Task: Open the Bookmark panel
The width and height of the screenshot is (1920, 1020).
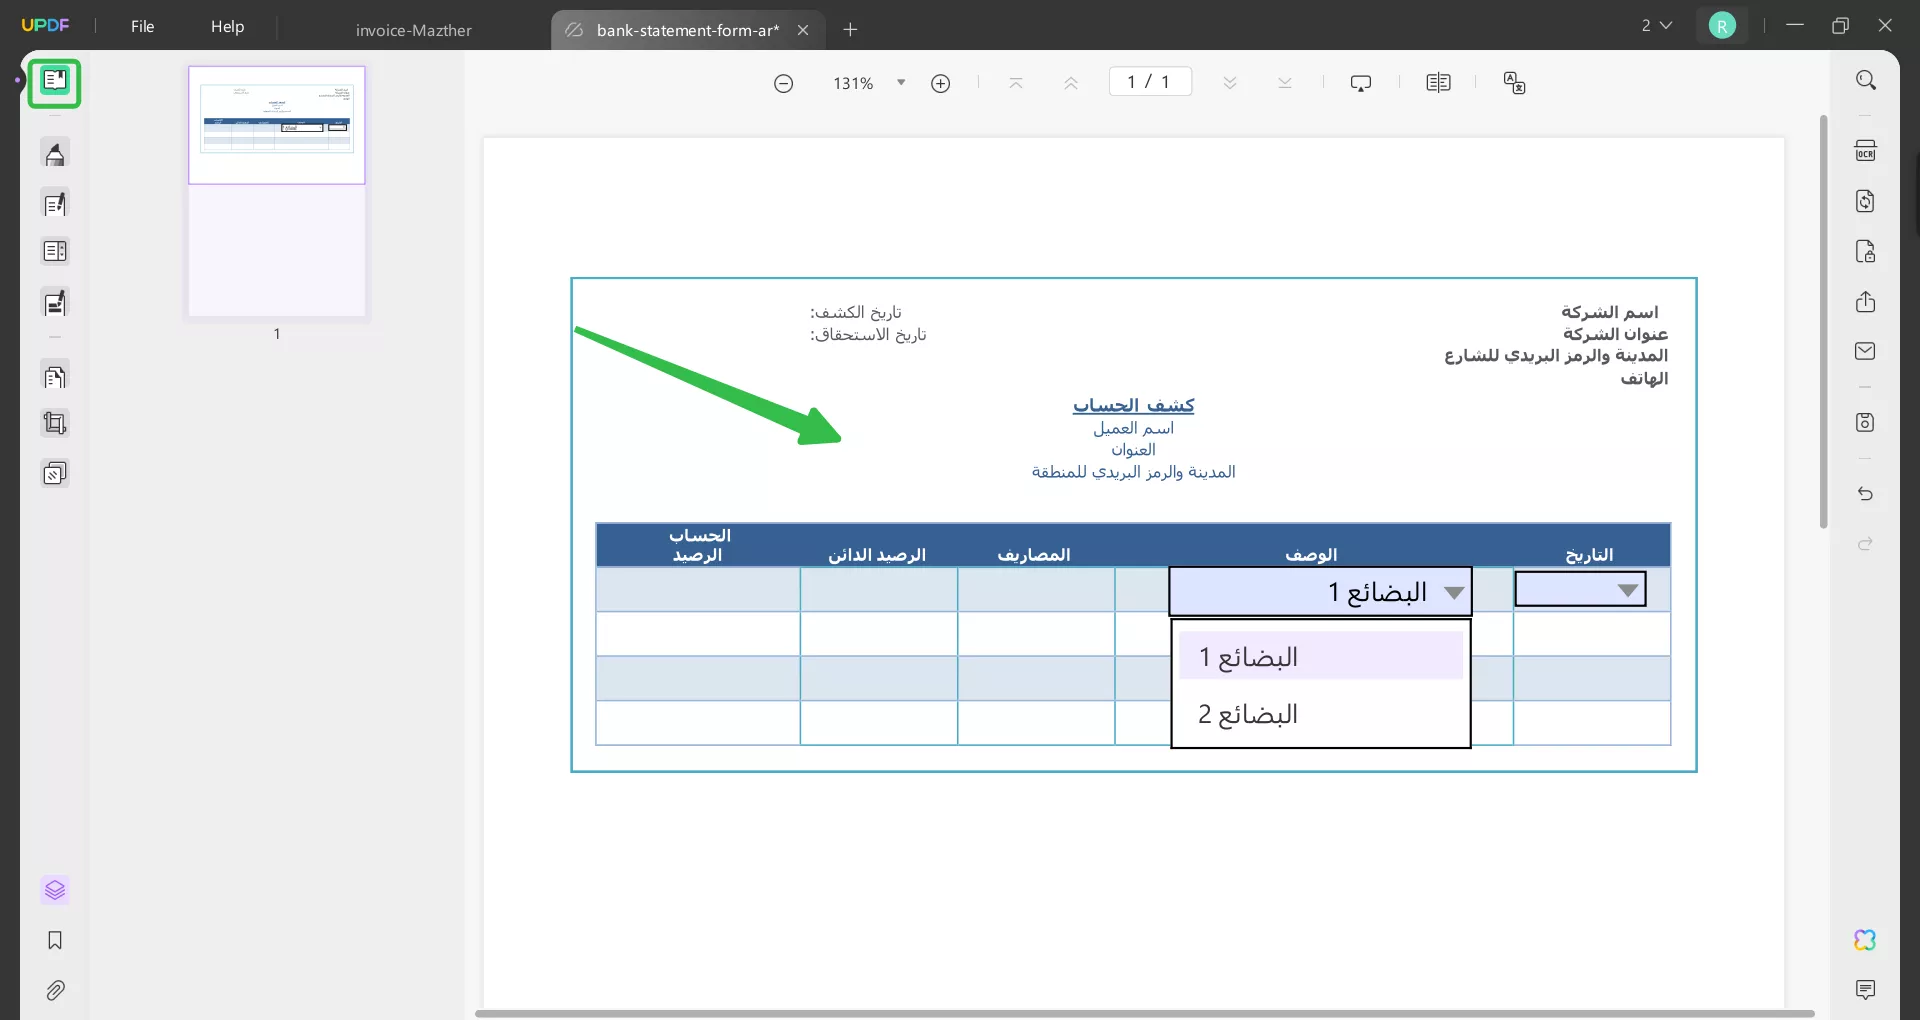Action: coord(55,941)
